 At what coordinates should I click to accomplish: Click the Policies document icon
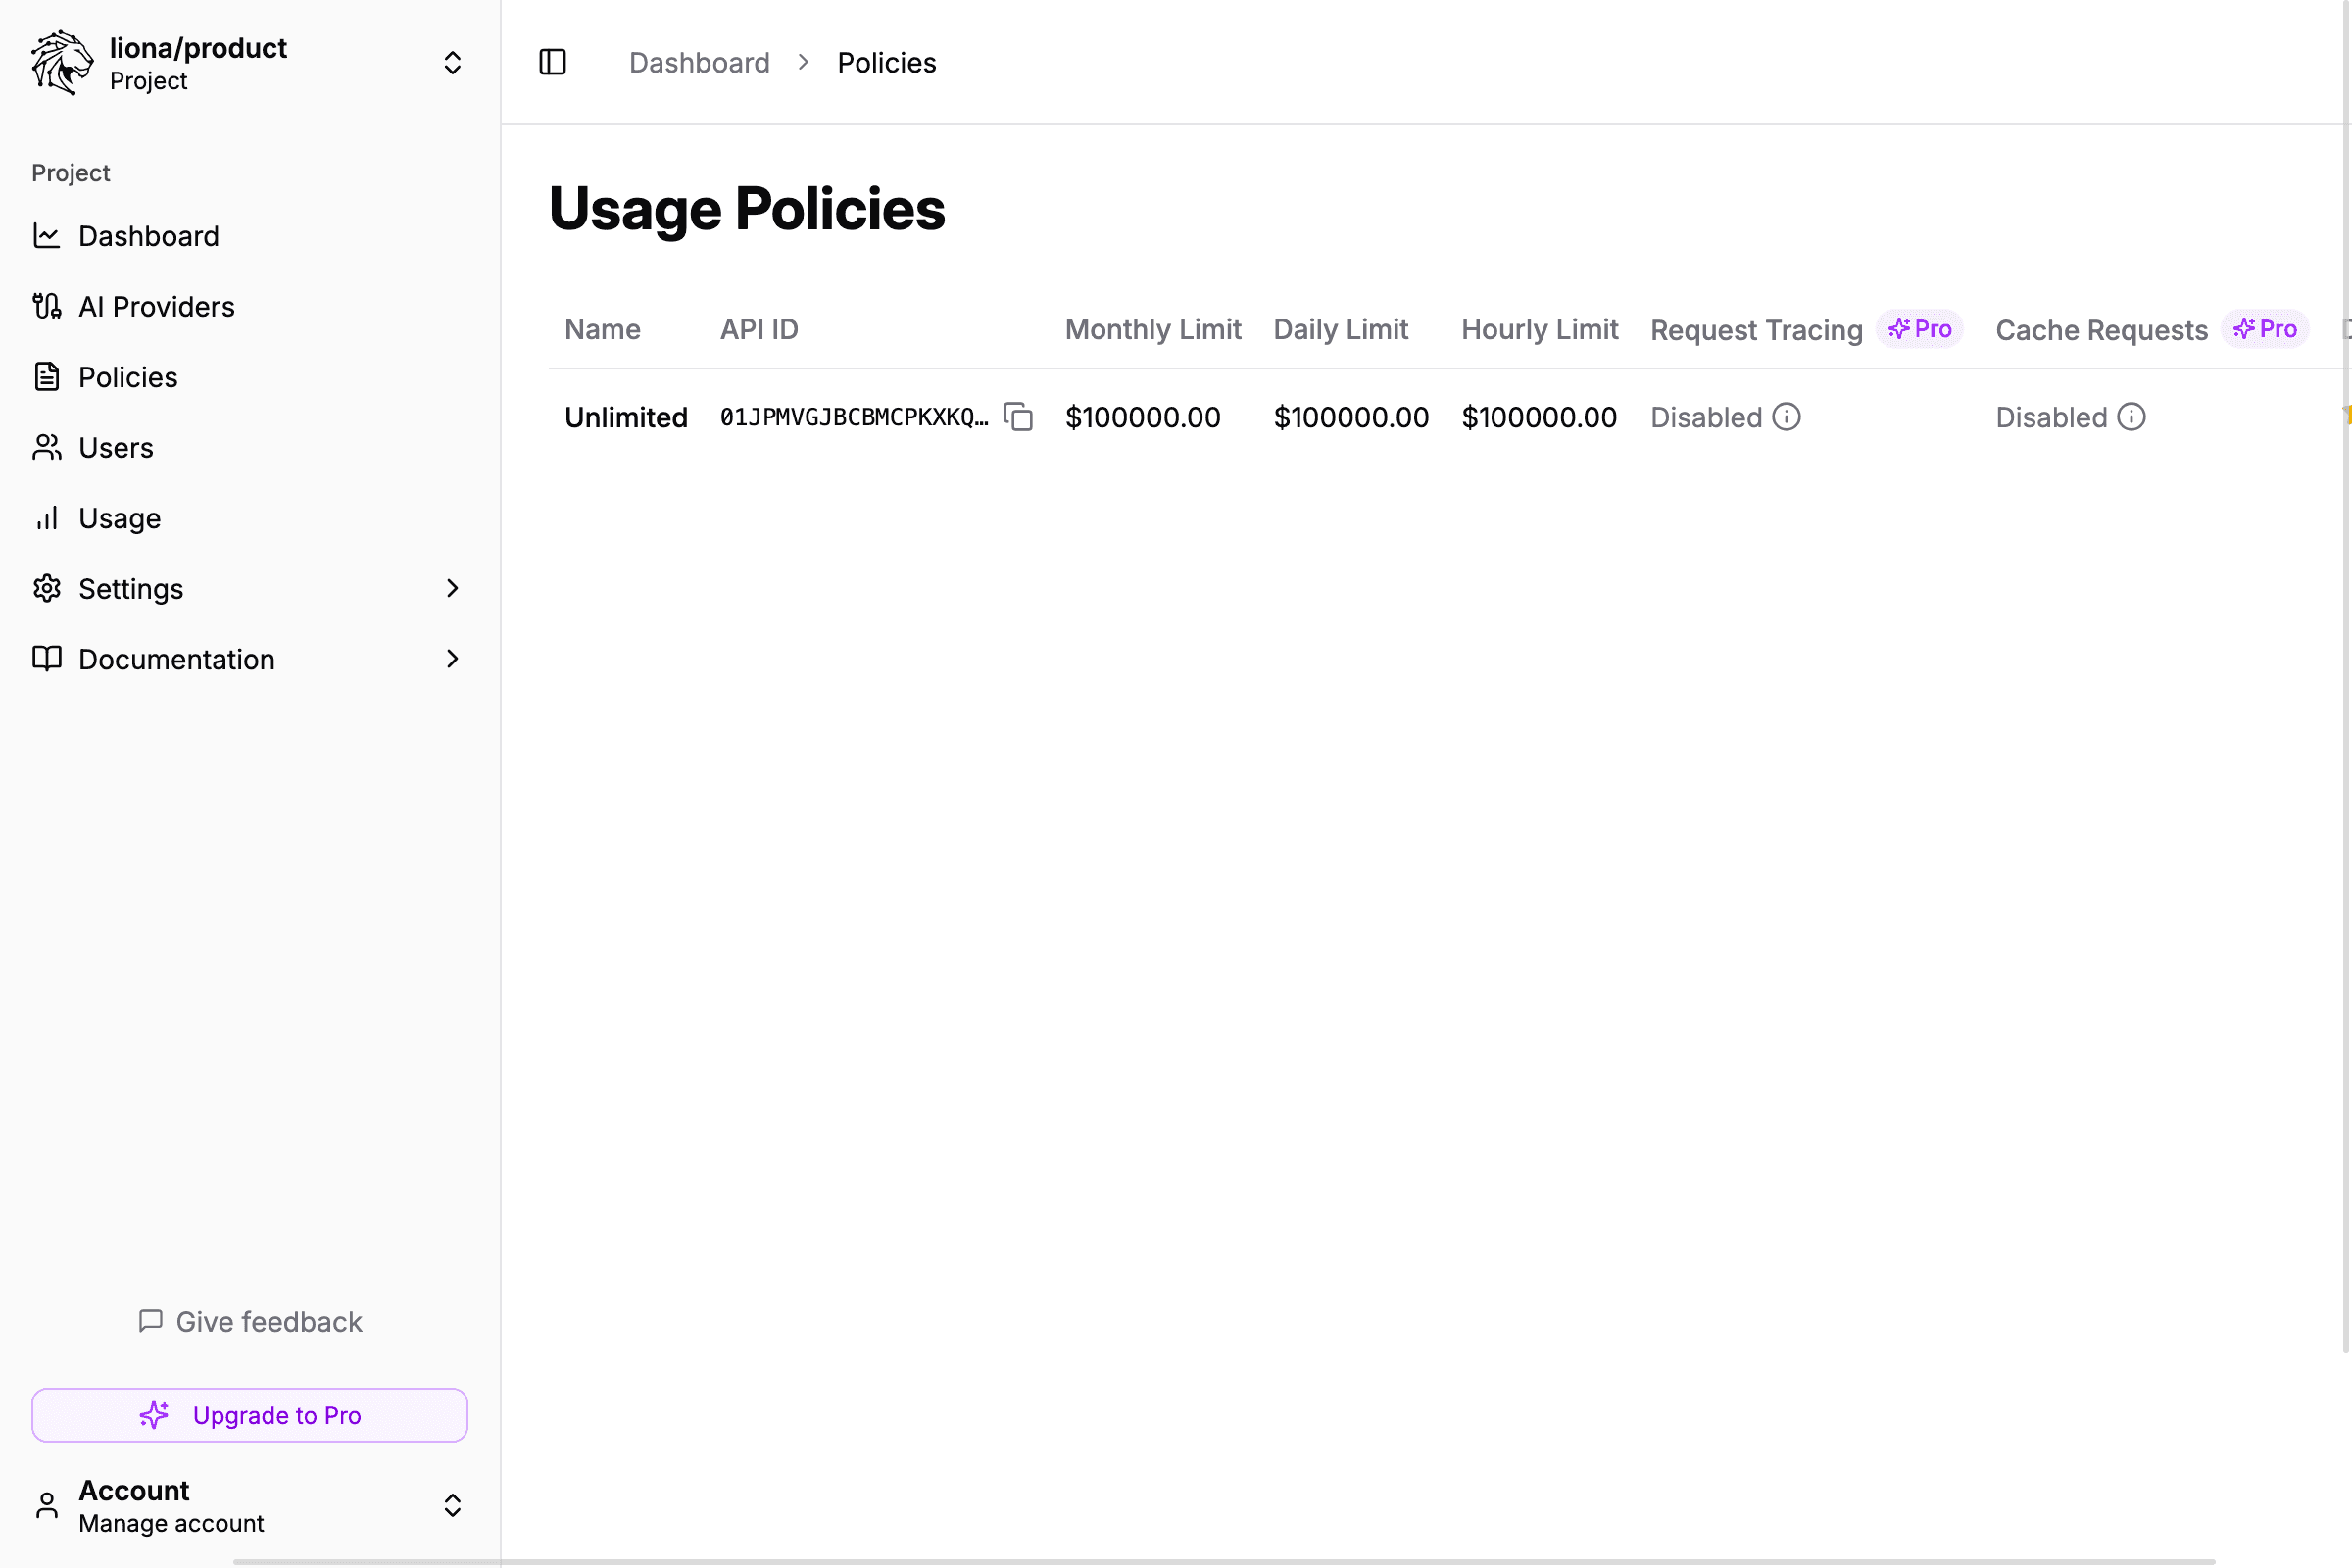pyautogui.click(x=47, y=377)
